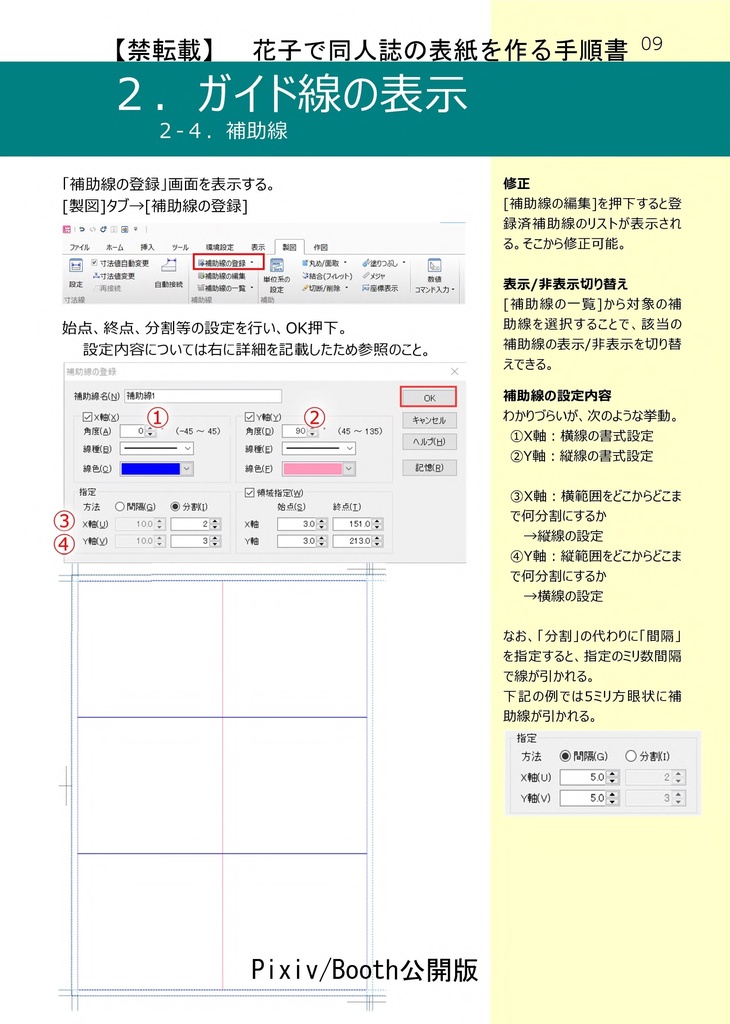Click the app logo icon at title bar left

click(67, 229)
